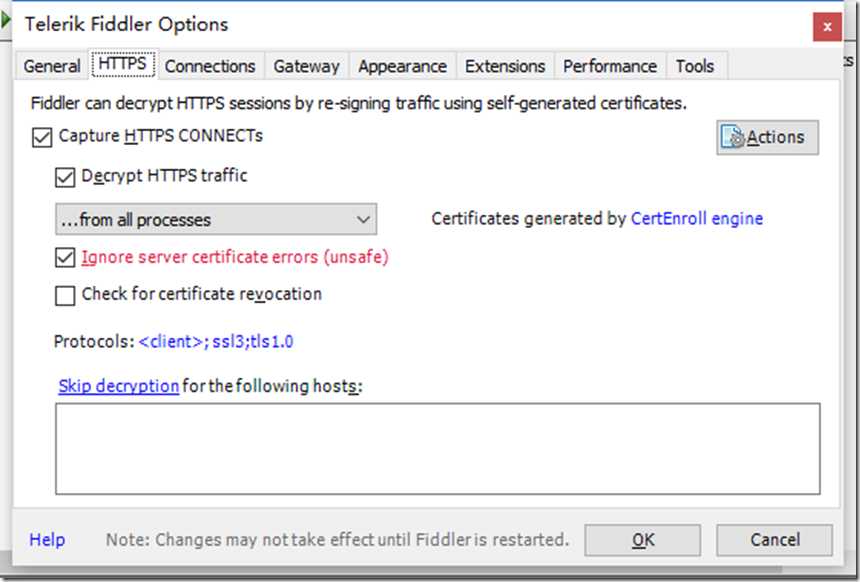The width and height of the screenshot is (860, 582).
Task: Open the Tools tab
Action: pos(695,66)
